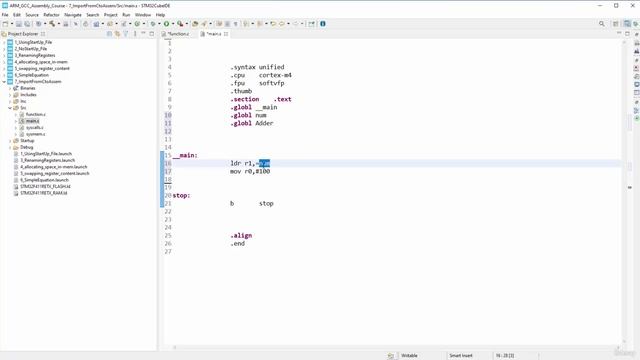Expand the Binaries node
Viewport: 640px width, 360px height.
(10, 88)
